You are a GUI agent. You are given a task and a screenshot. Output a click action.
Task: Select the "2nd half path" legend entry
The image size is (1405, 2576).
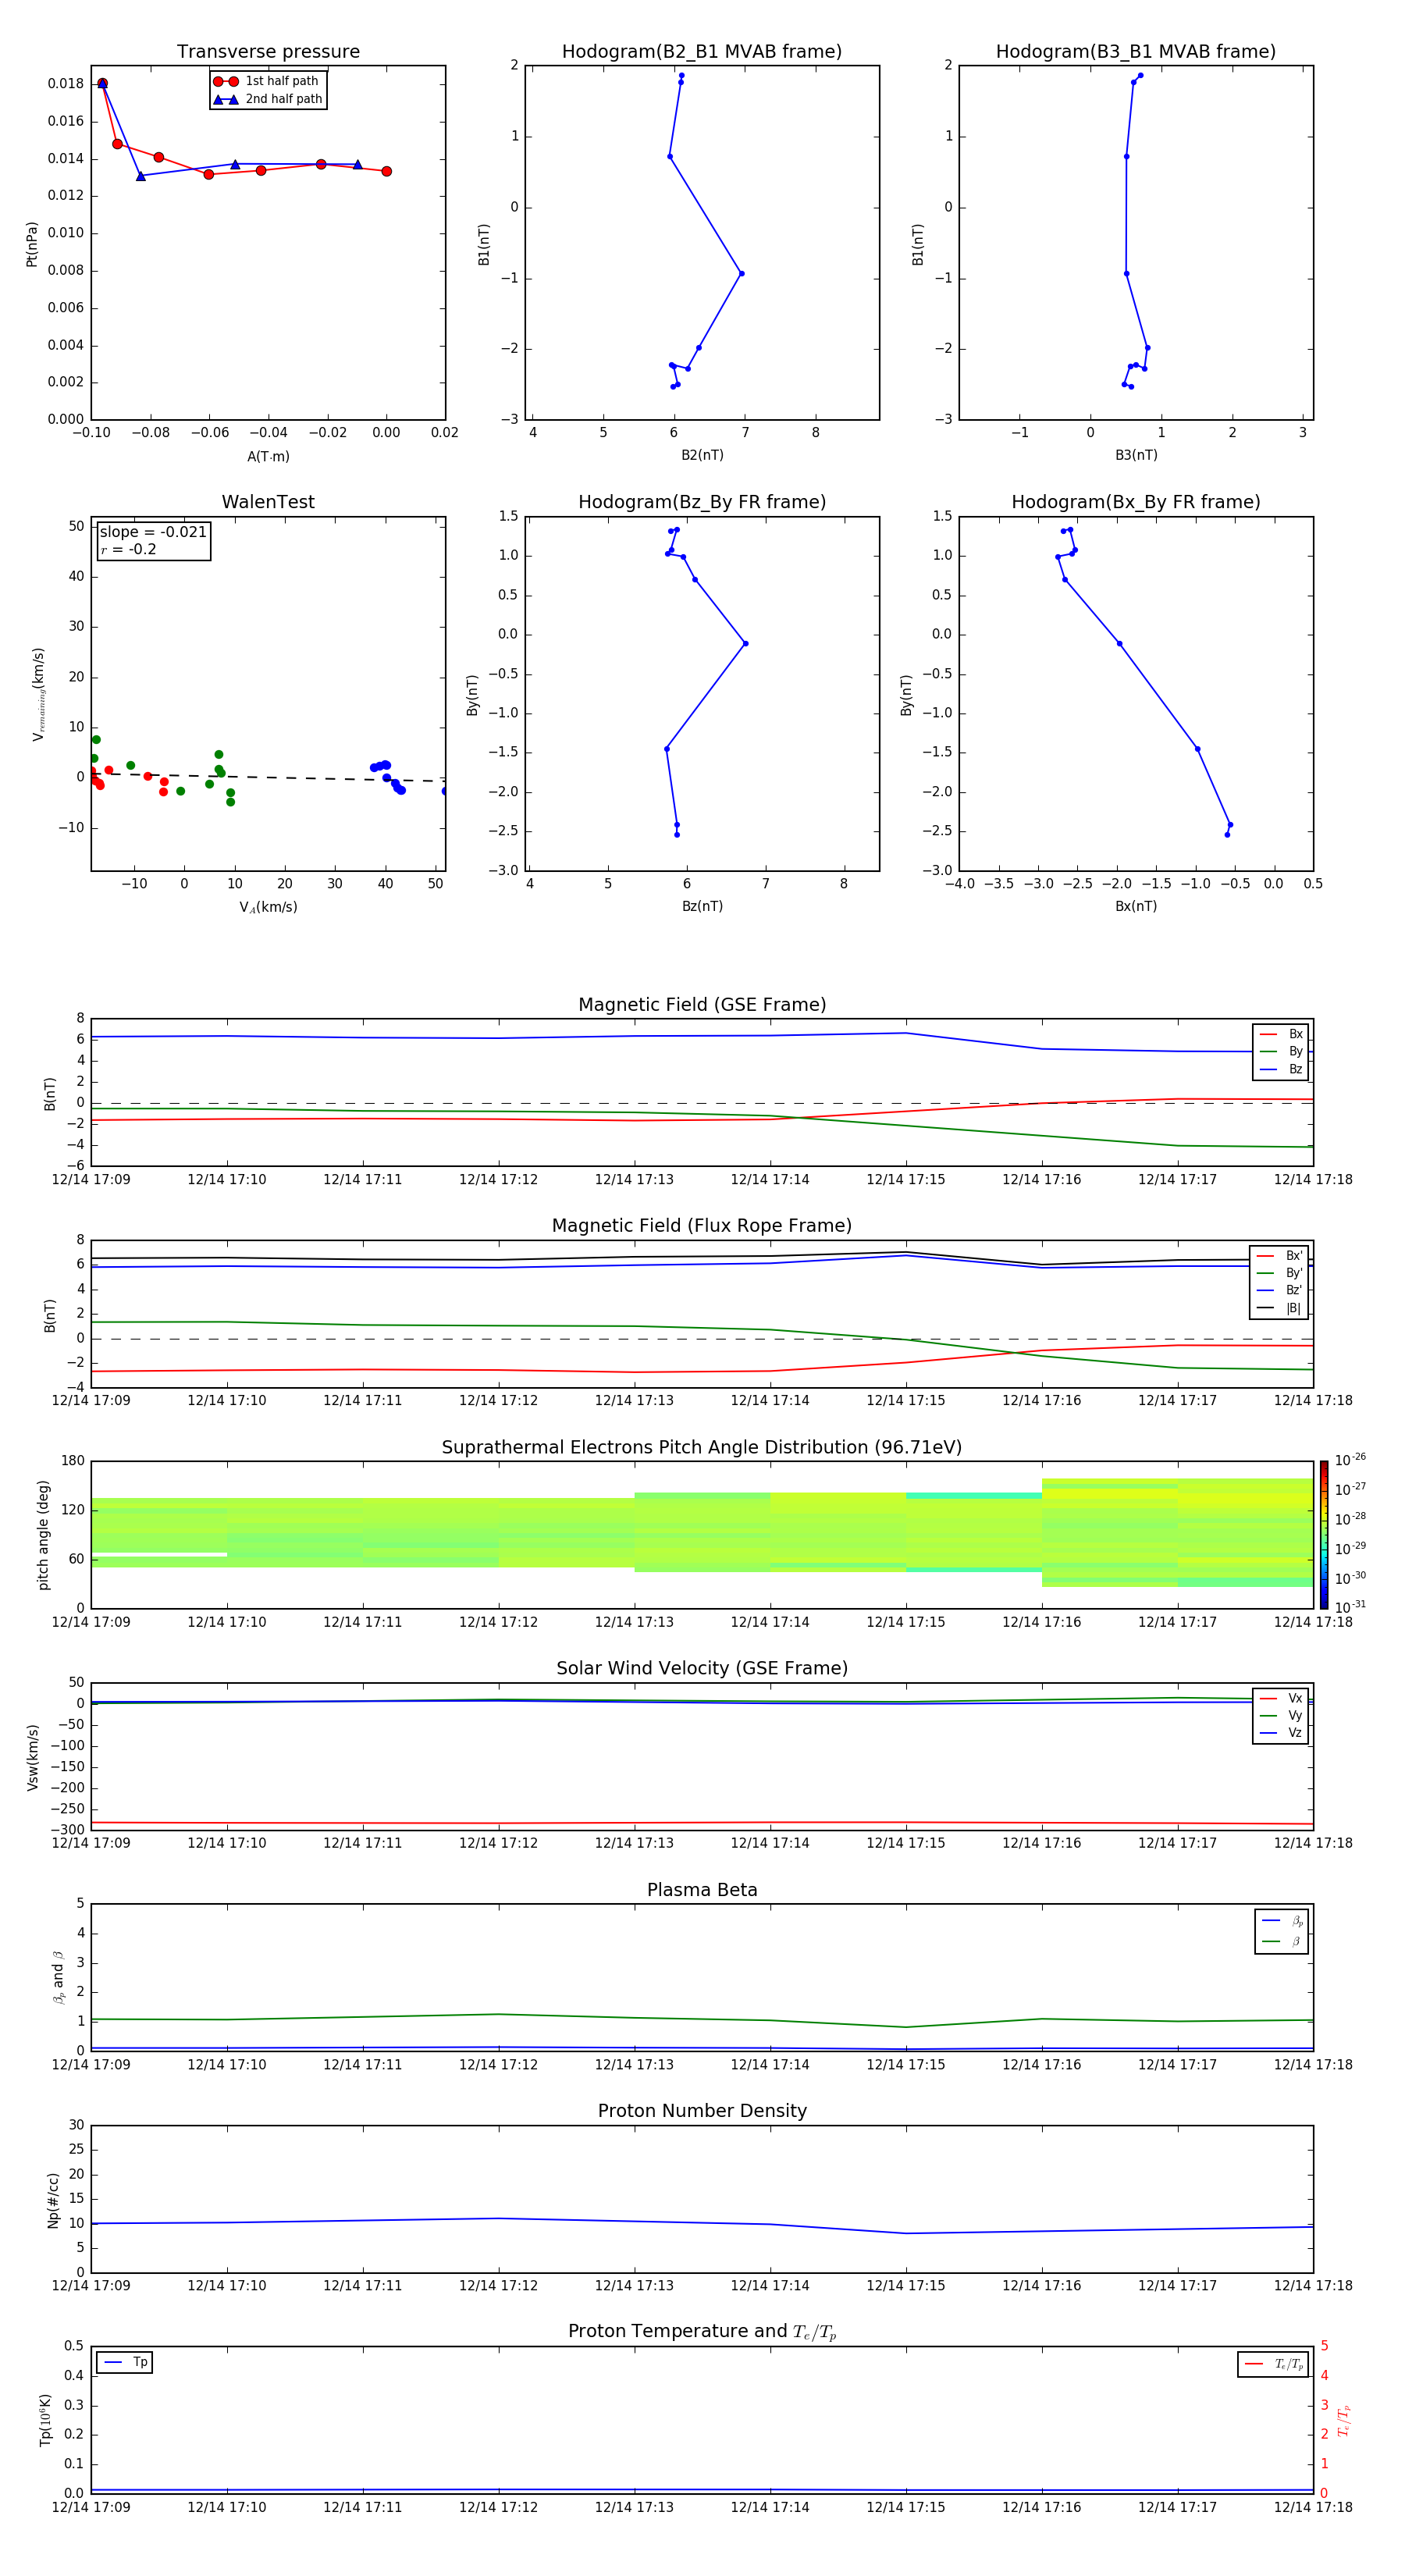click(268, 99)
